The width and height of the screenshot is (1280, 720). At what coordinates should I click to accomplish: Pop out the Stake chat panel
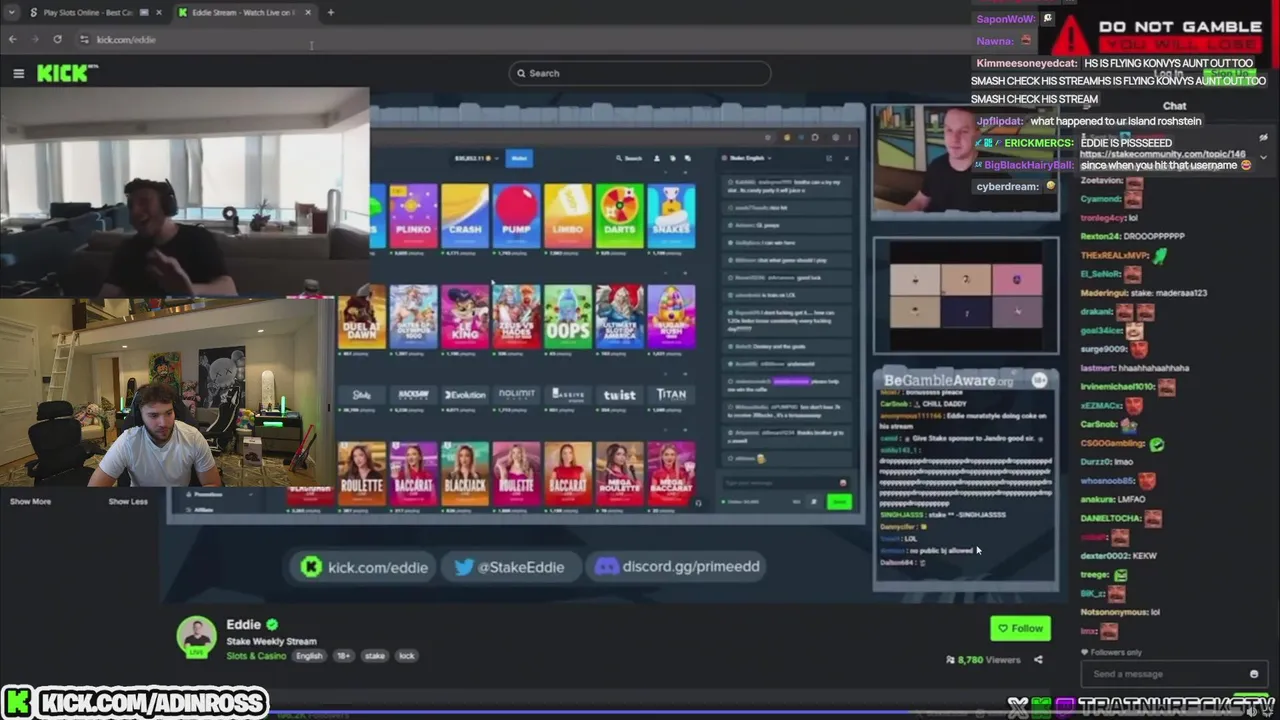(829, 158)
